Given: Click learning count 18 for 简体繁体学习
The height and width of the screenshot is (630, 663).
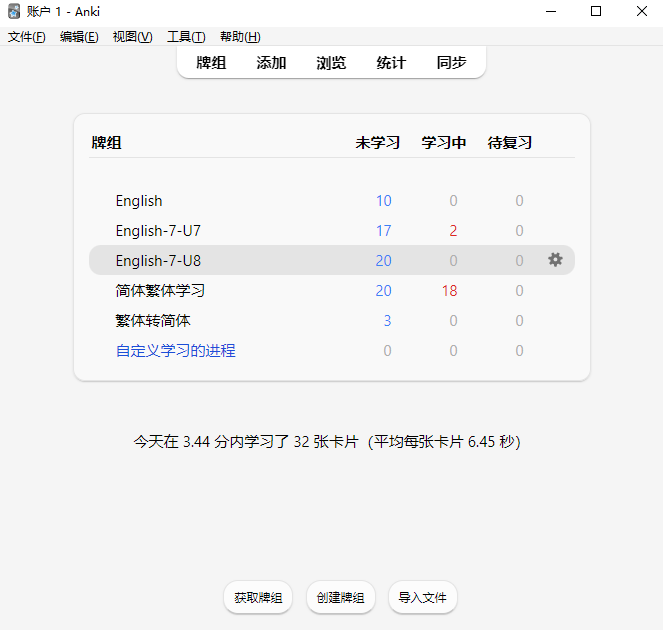Looking at the screenshot, I should 449,290.
